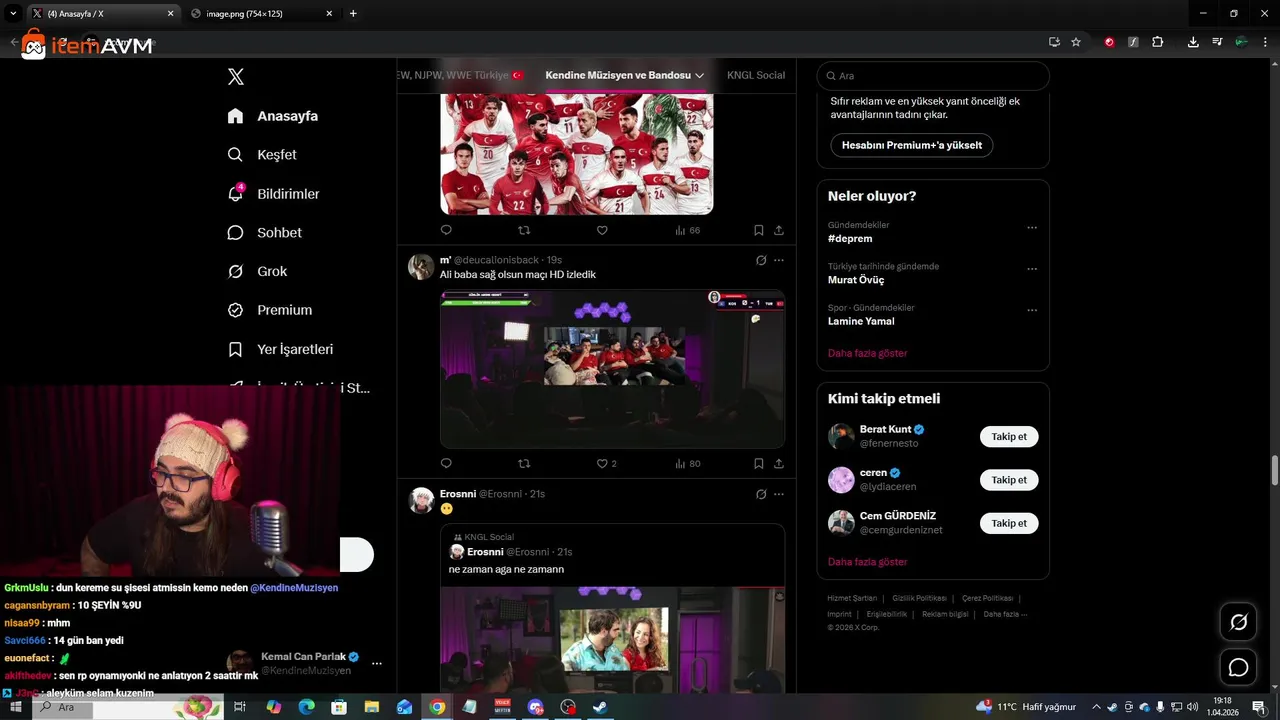Image resolution: width=1280 pixels, height=720 pixels.
Task: Open Microsoft Edge from taskbar
Action: point(307,707)
